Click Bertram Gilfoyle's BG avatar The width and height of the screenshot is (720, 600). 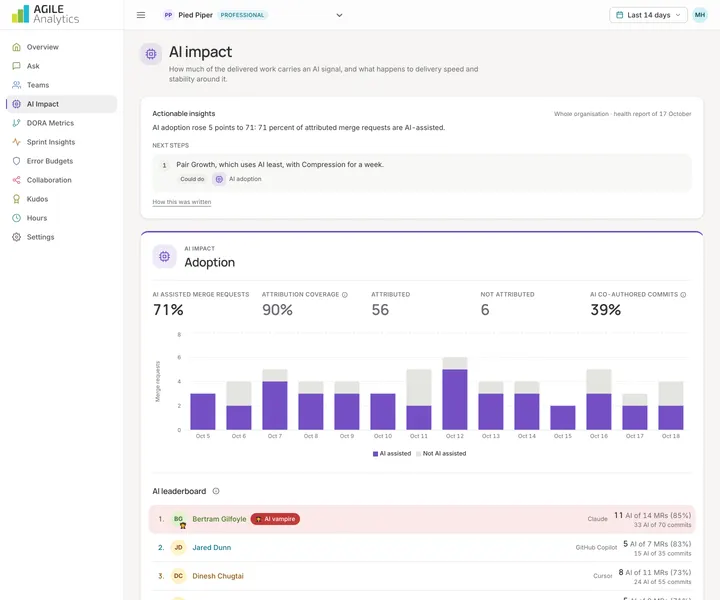point(178,519)
